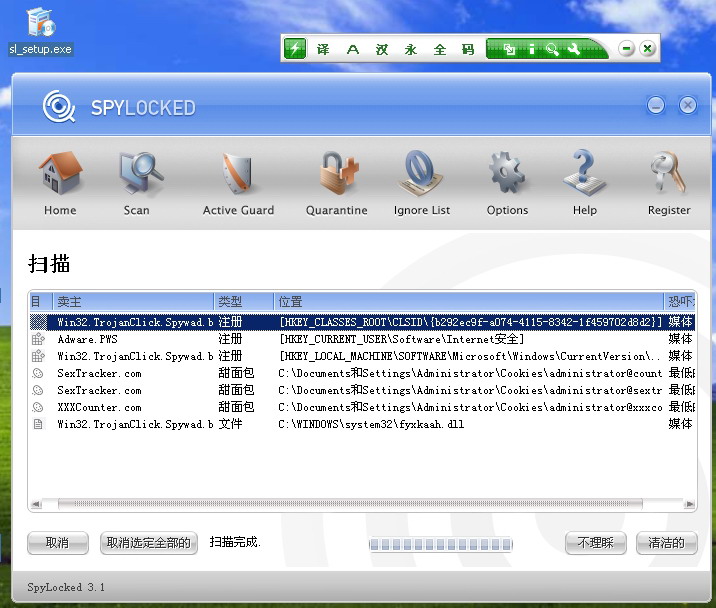716x608 pixels.
Task: Open the Help question mark icon
Action: point(584,173)
